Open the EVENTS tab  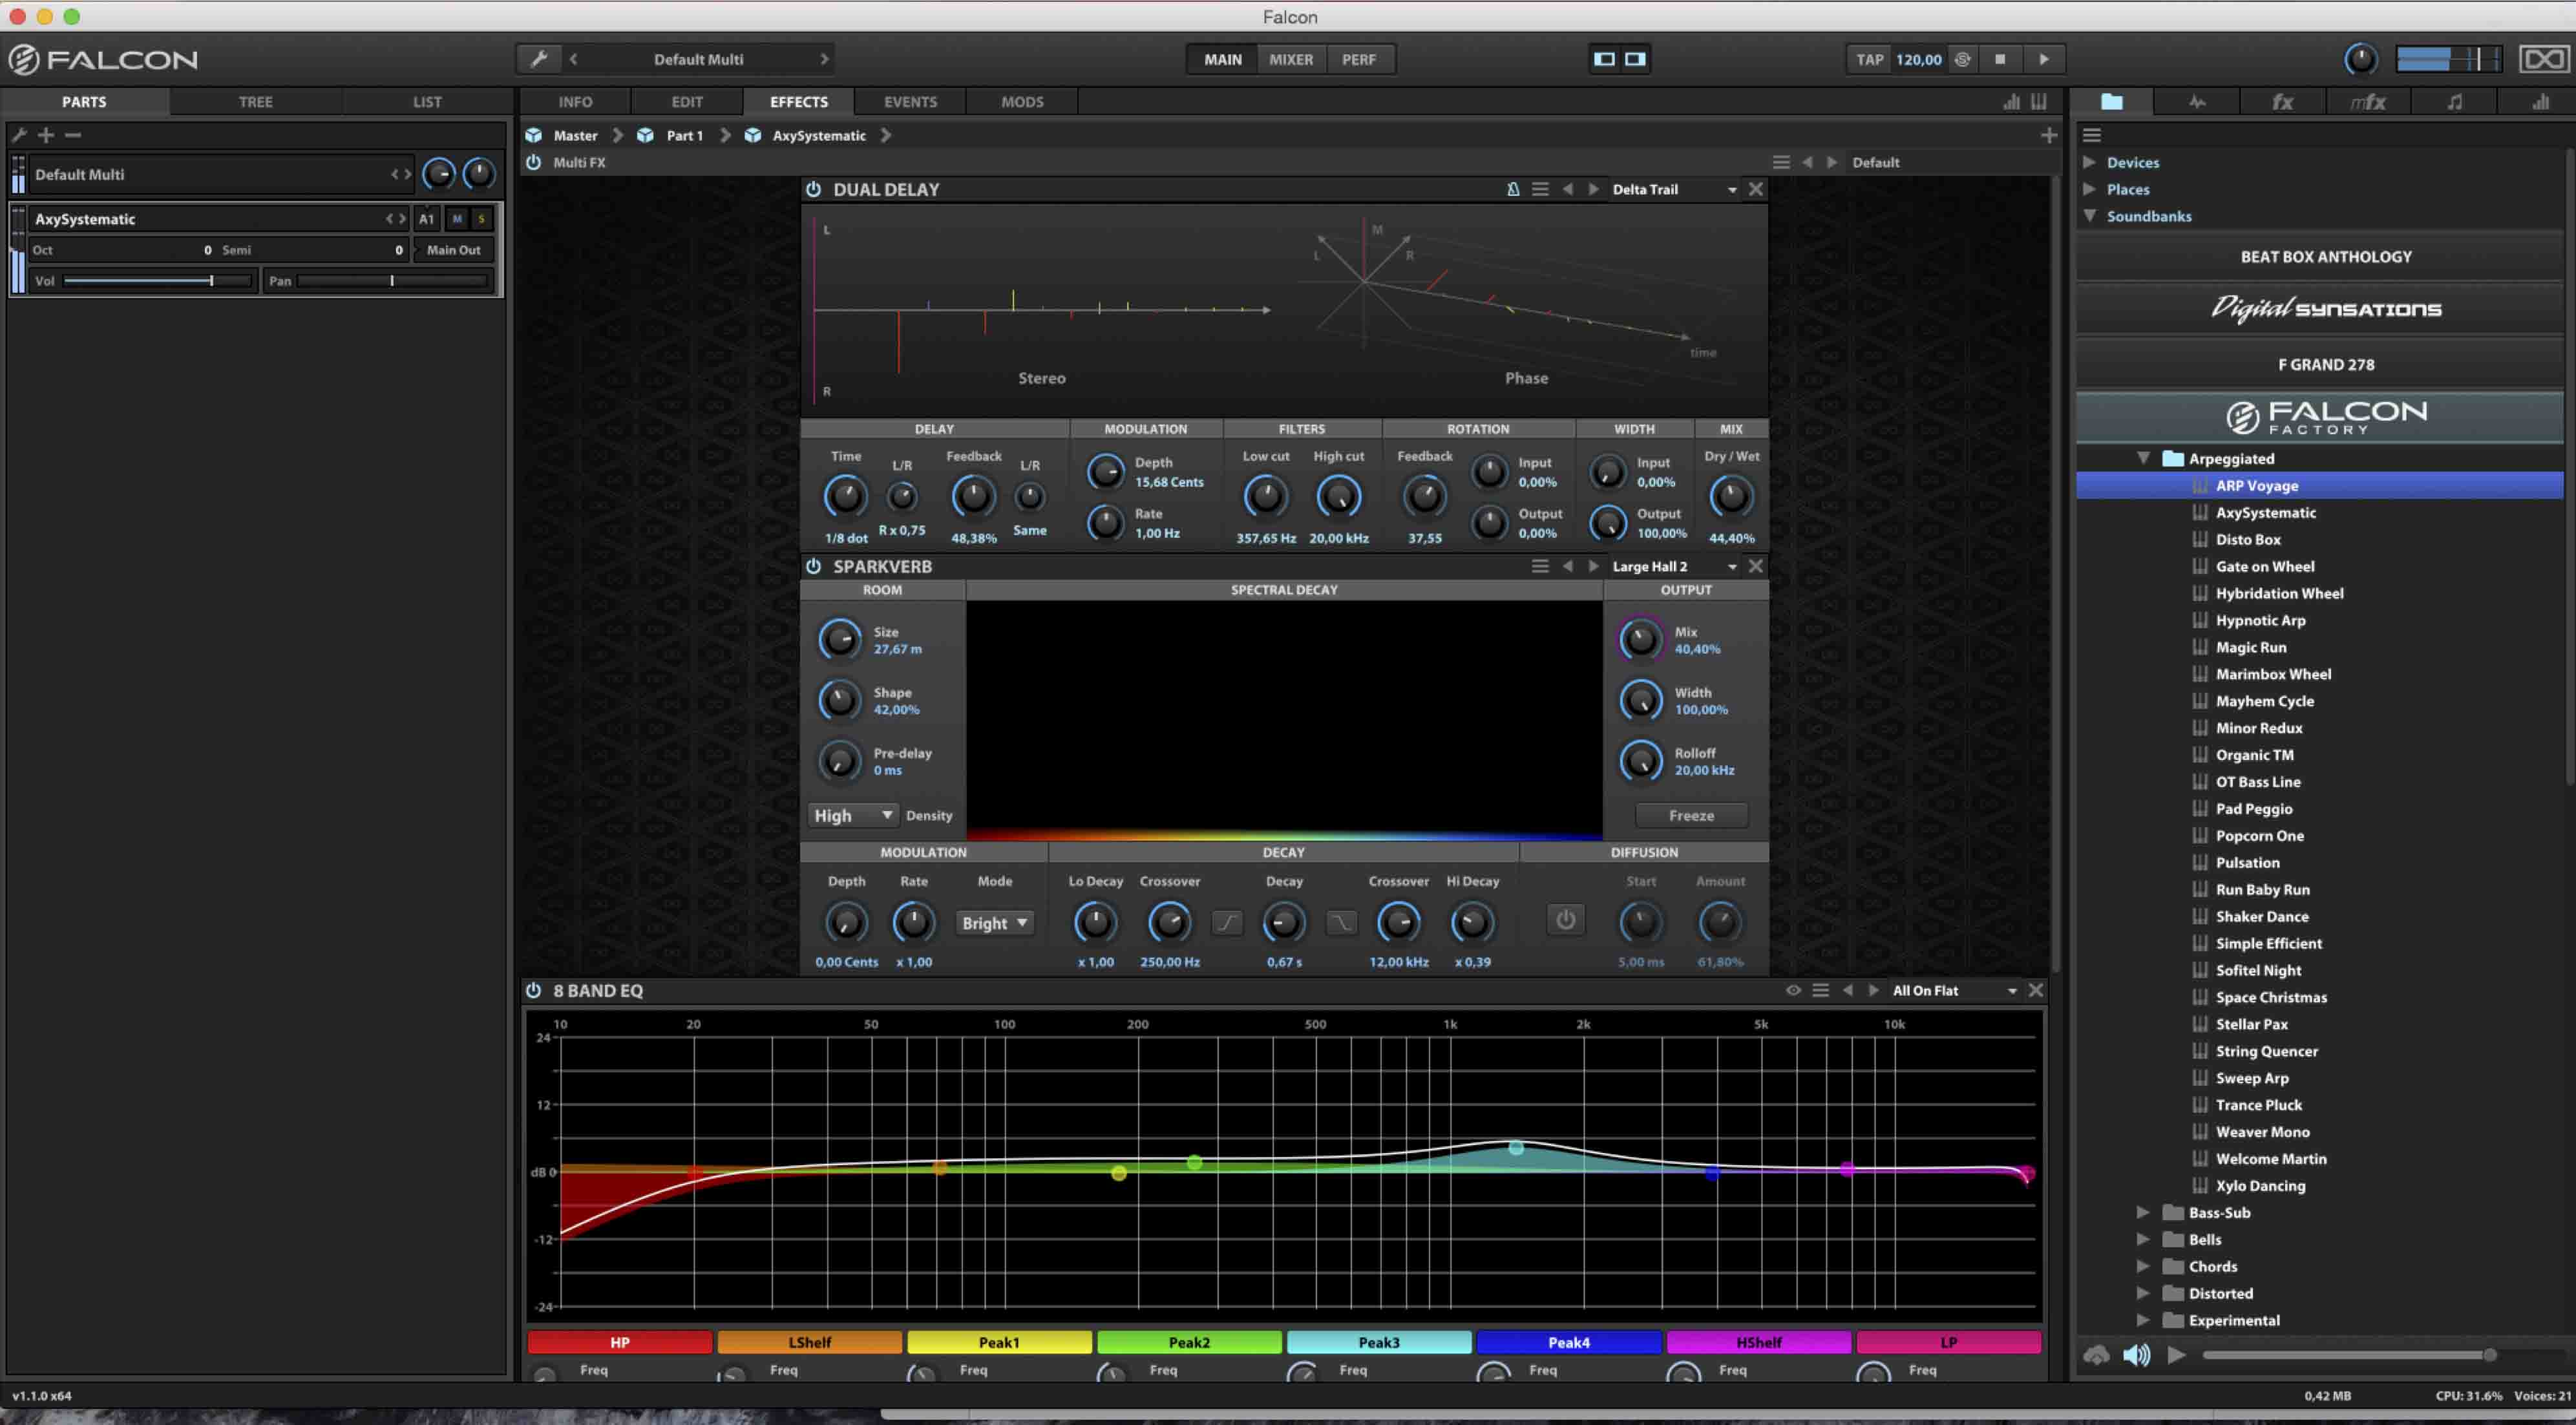pyautogui.click(x=910, y=102)
